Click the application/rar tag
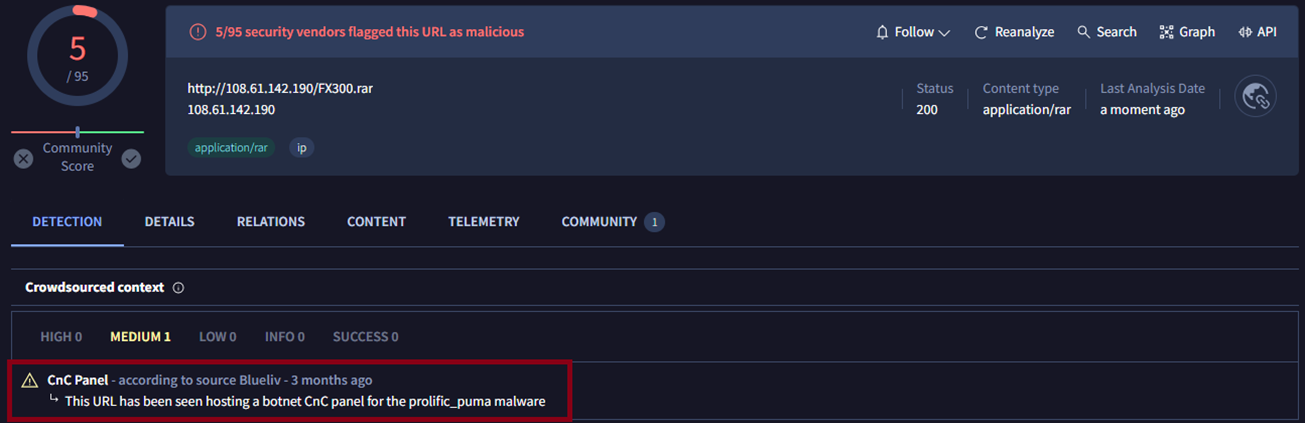 pos(232,147)
